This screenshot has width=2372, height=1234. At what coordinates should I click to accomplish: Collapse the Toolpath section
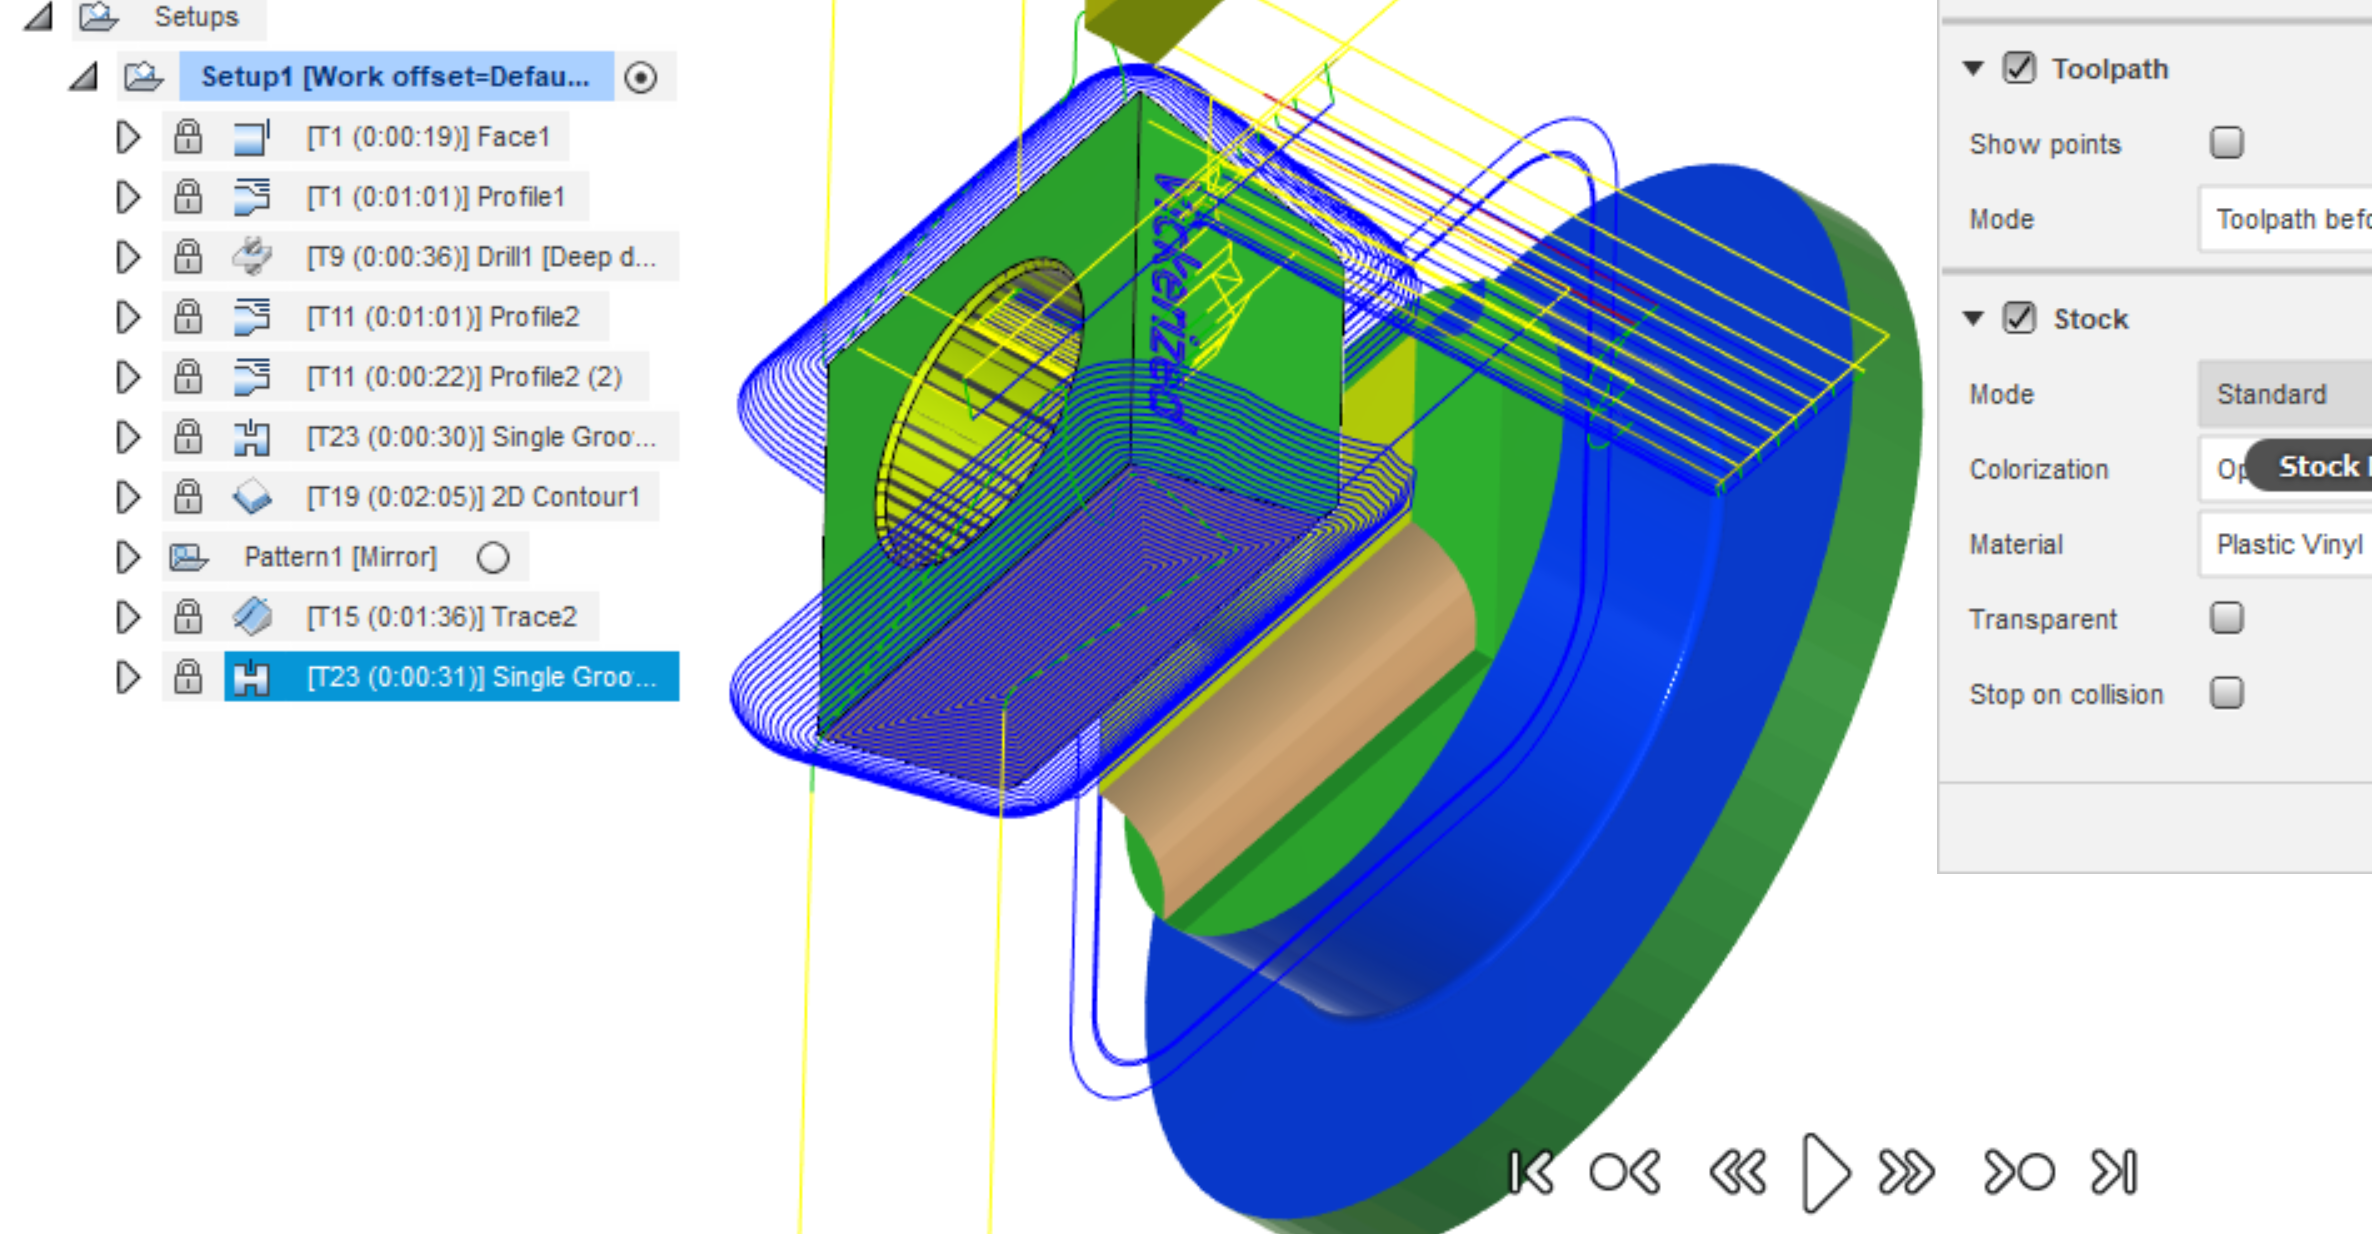coord(1972,69)
